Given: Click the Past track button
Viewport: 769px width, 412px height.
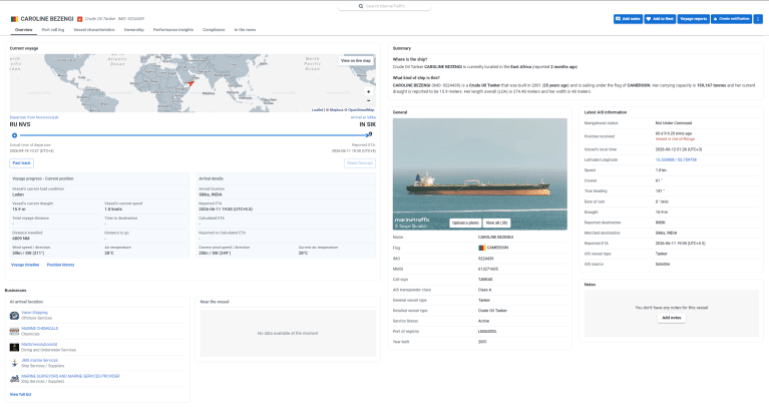Looking at the screenshot, I should click(22, 163).
